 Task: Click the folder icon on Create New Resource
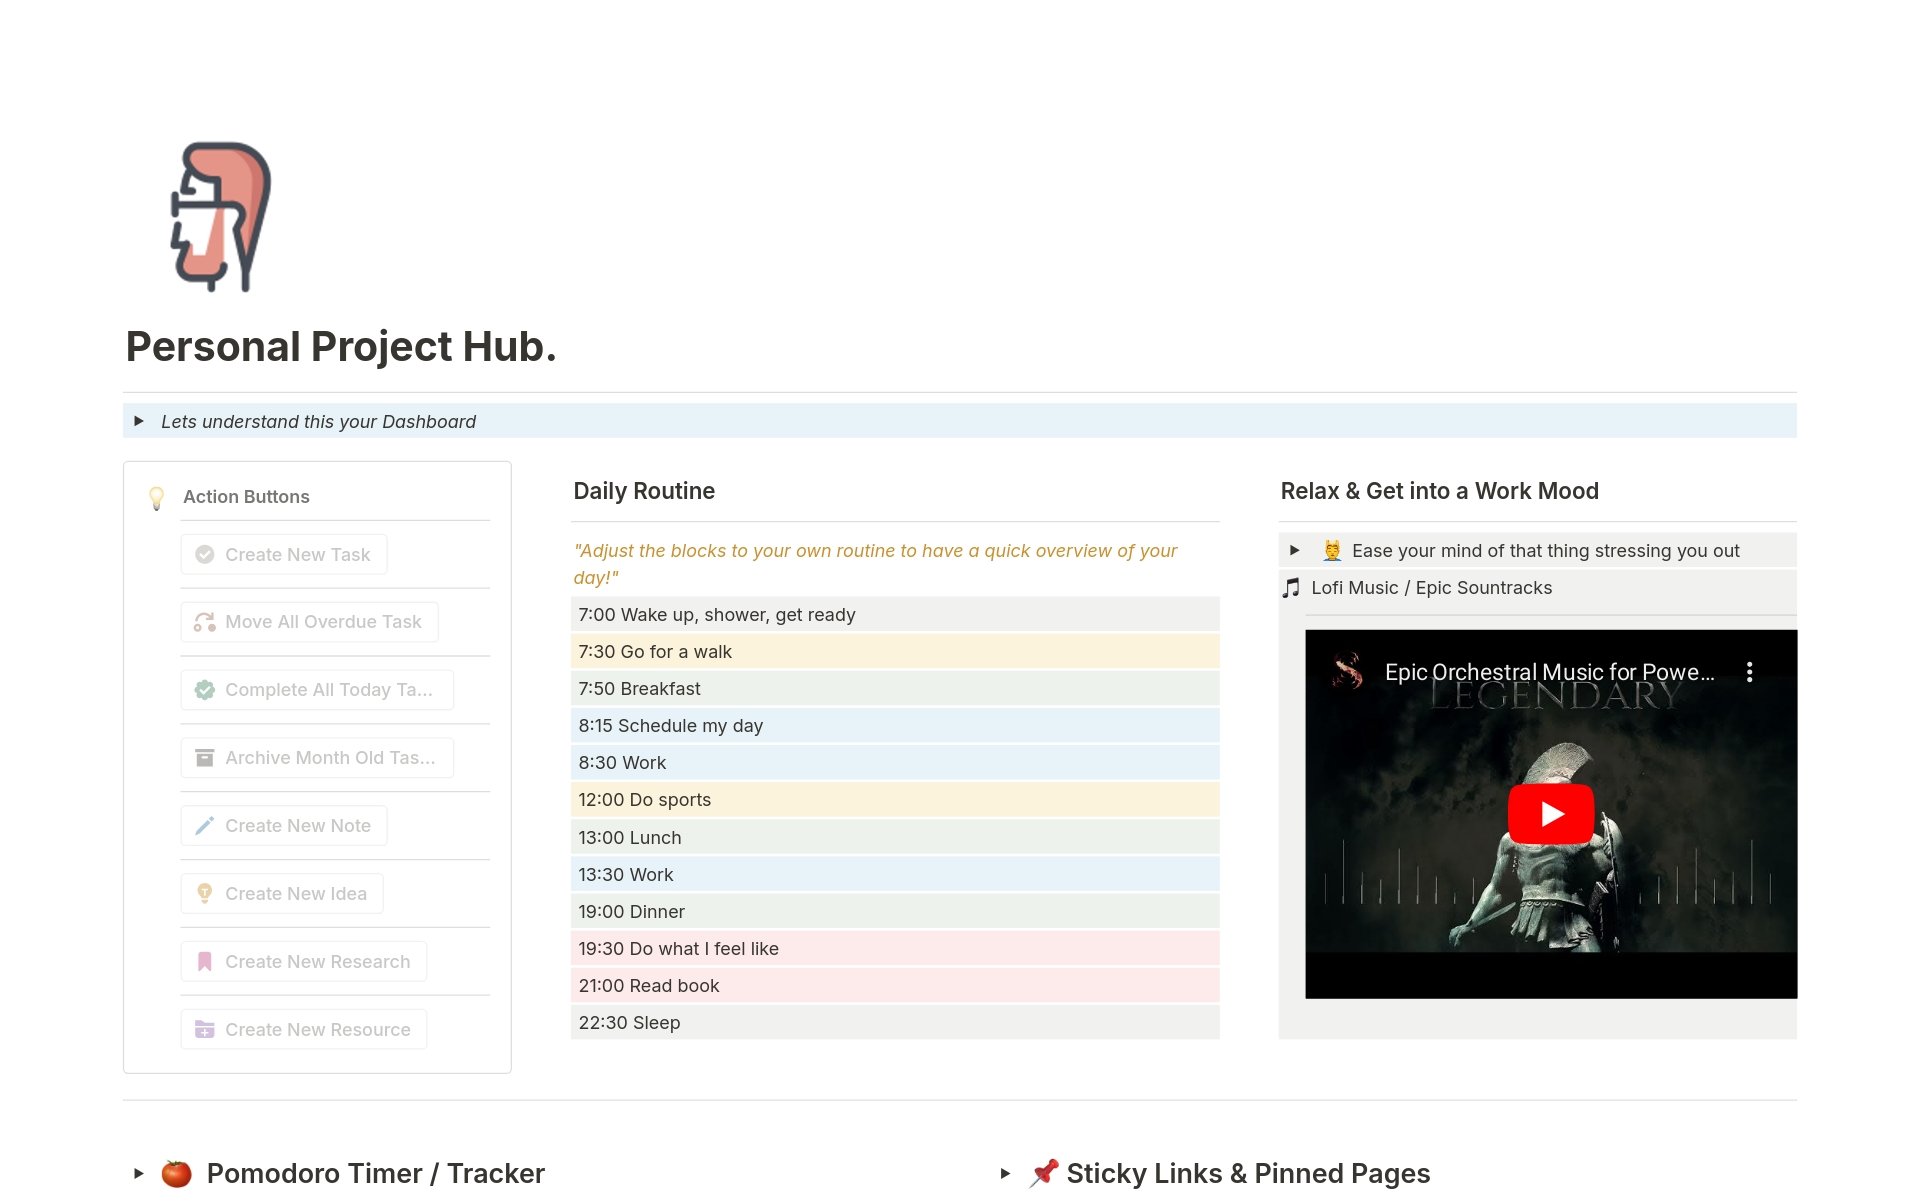205,1030
